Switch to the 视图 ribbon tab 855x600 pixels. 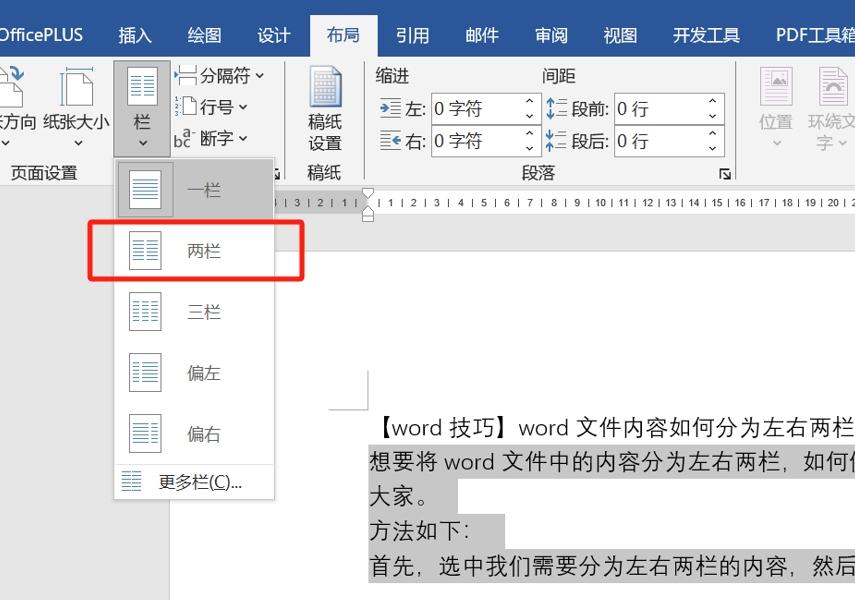(x=620, y=35)
